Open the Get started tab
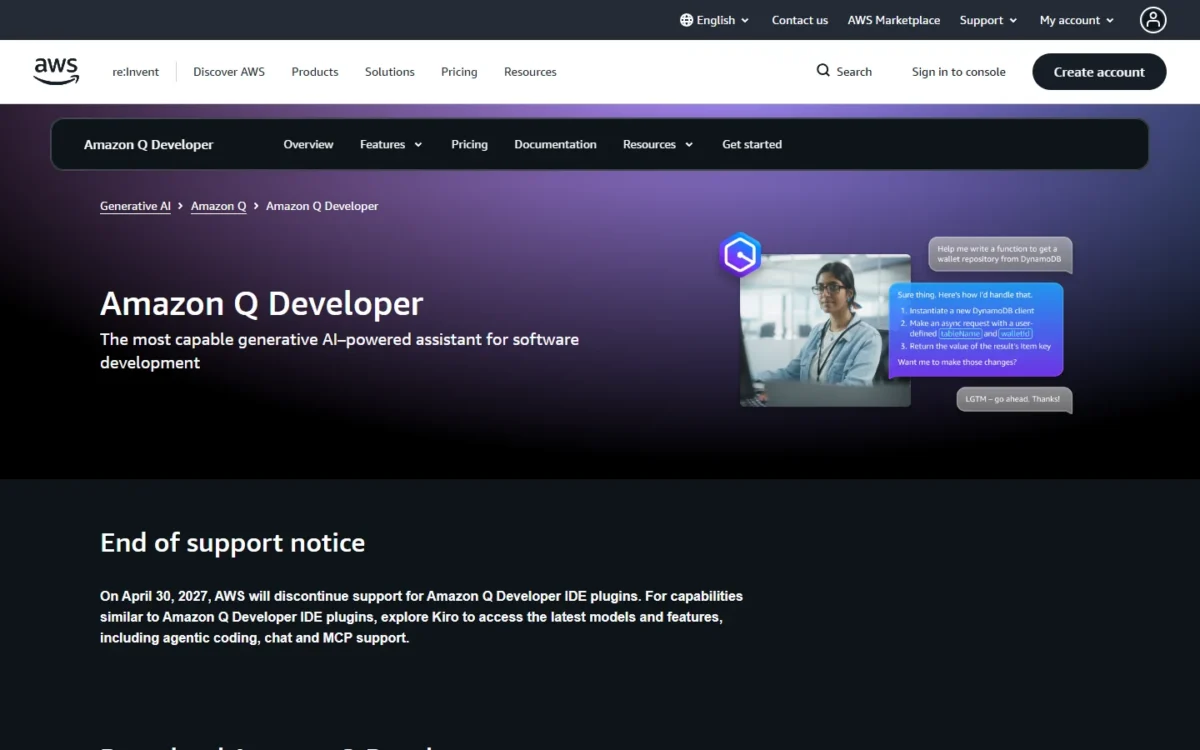 coord(752,144)
